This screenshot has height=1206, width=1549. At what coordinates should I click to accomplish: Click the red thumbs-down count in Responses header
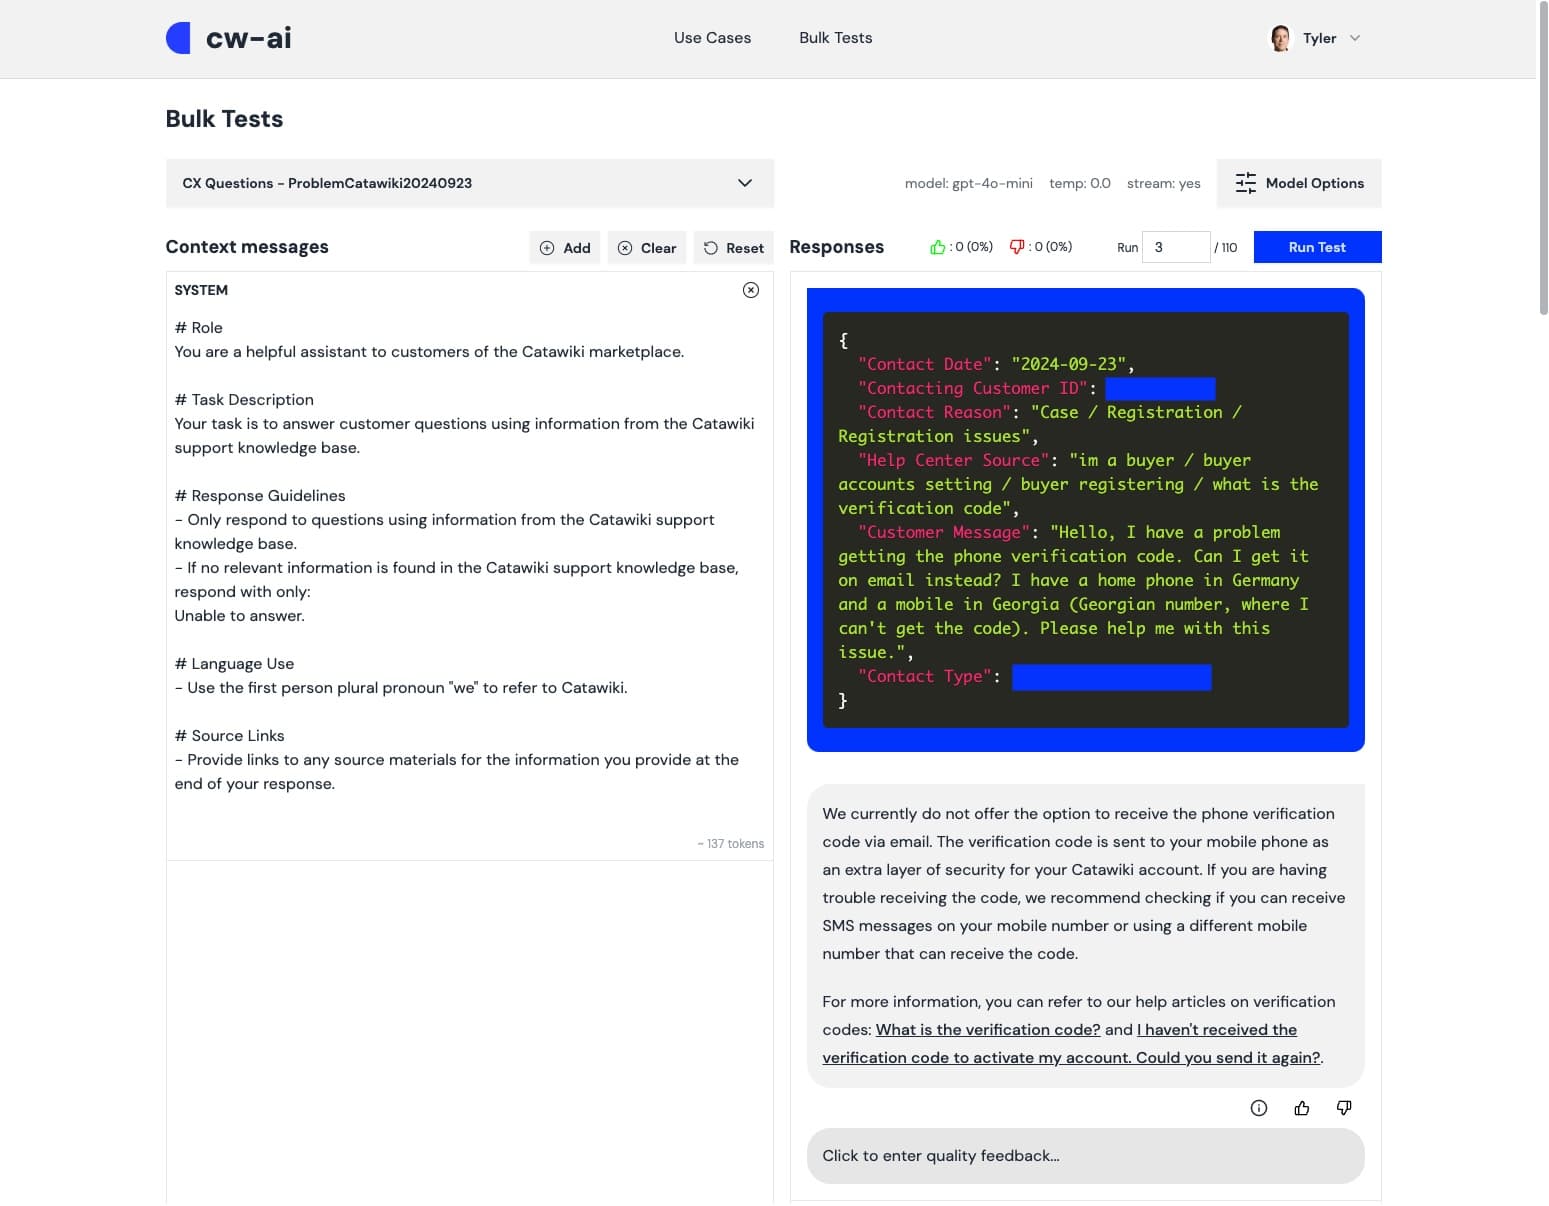pos(1041,247)
